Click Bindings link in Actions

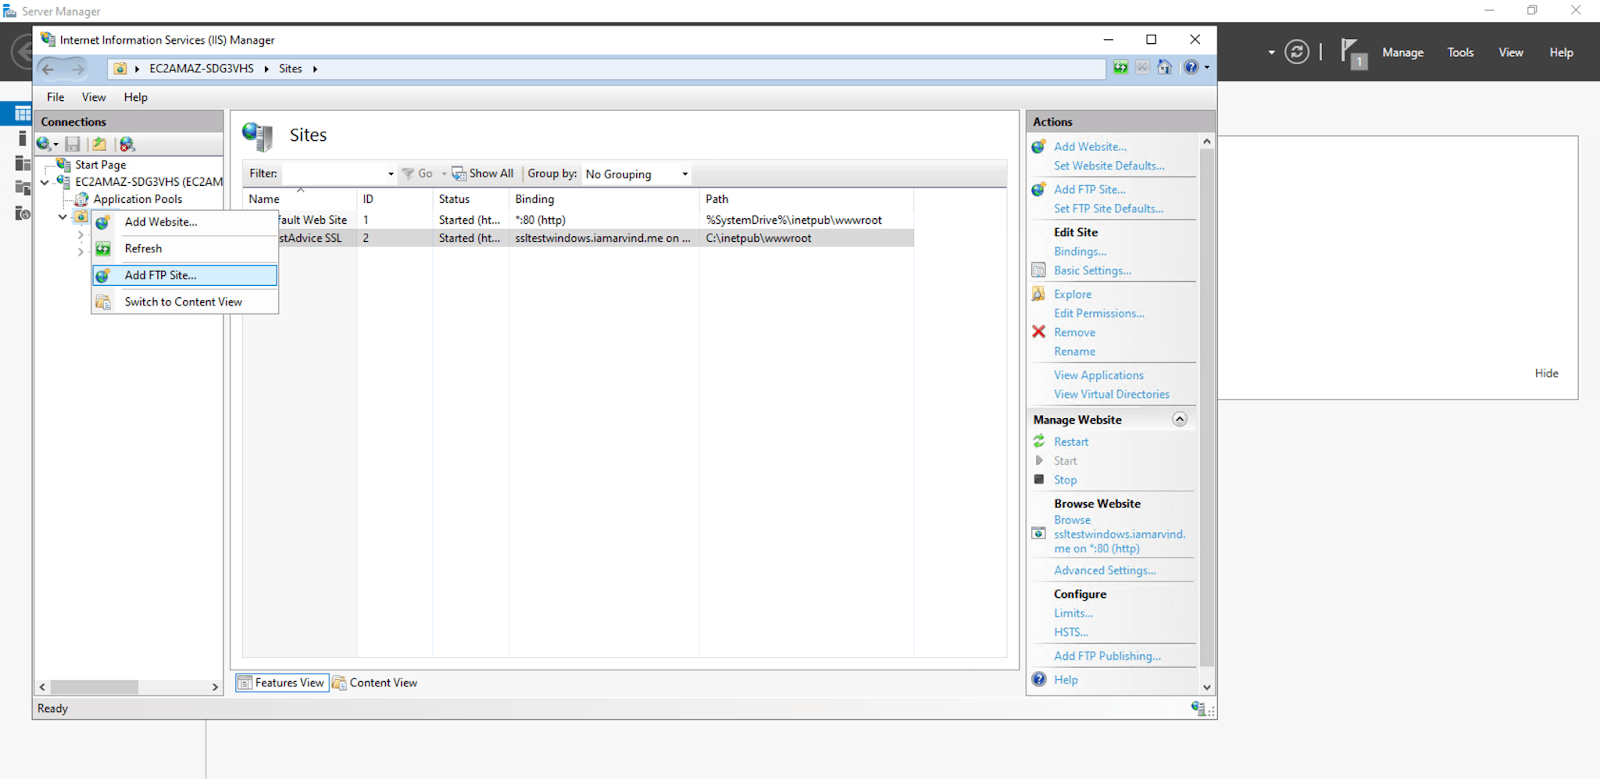coord(1080,251)
